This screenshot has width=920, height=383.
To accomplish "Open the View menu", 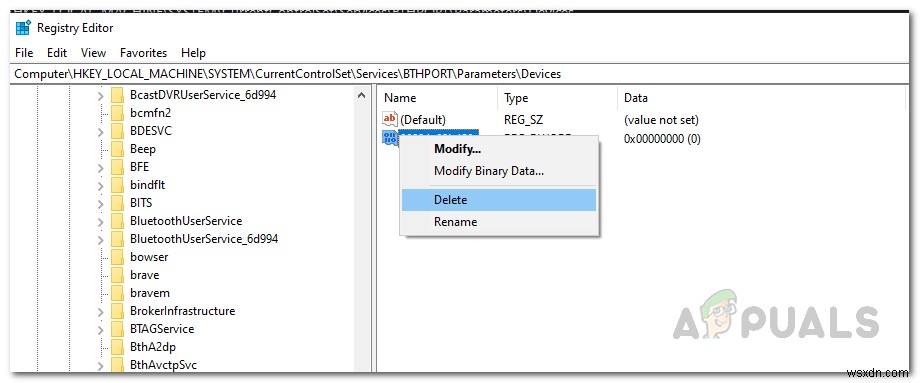I will coord(93,53).
